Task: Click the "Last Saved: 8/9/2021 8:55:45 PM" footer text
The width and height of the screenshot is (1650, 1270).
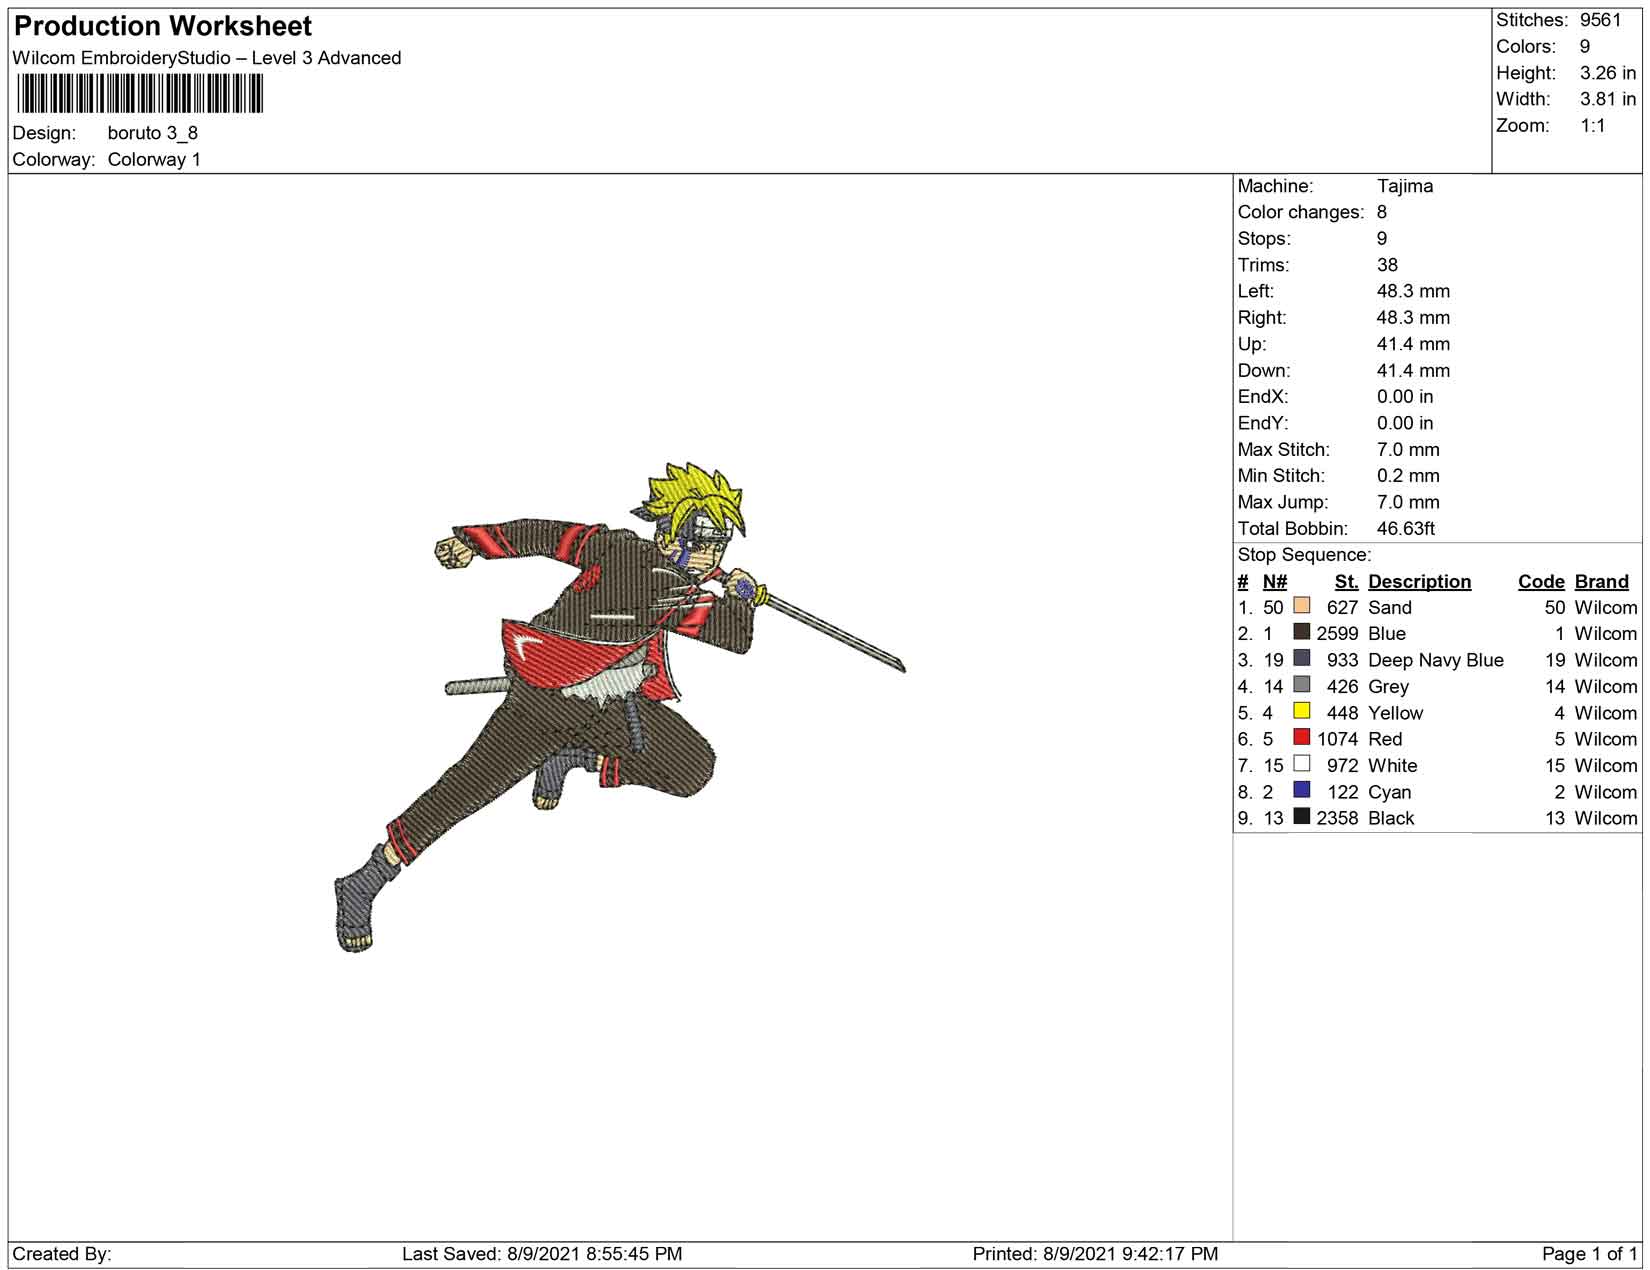Action: [542, 1254]
